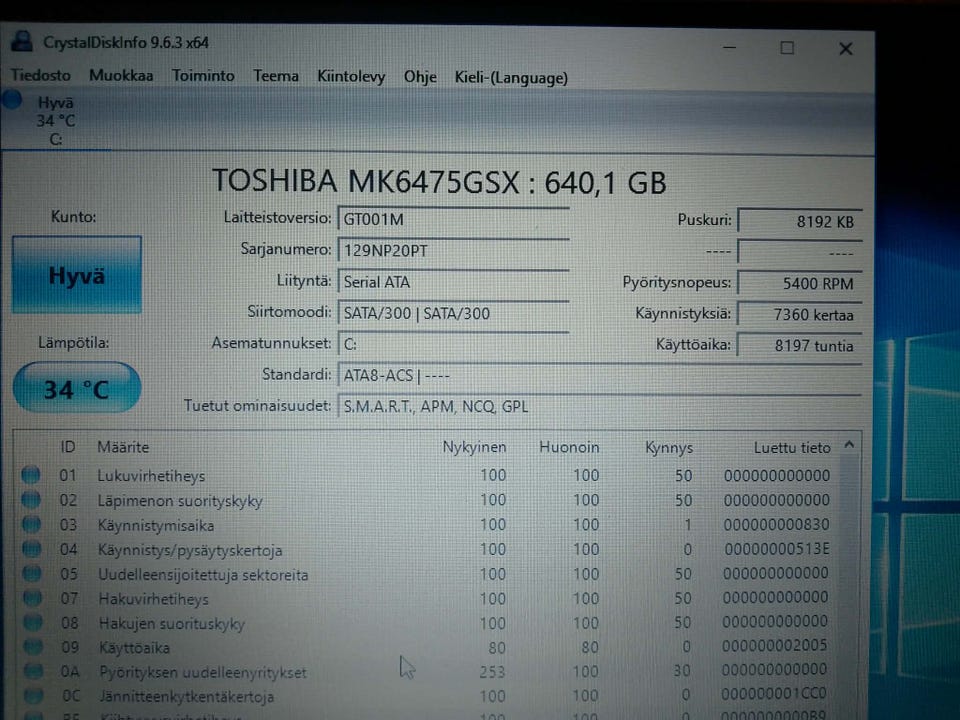
Task: Click the Asematunnukset field C:
Action: (x=453, y=344)
